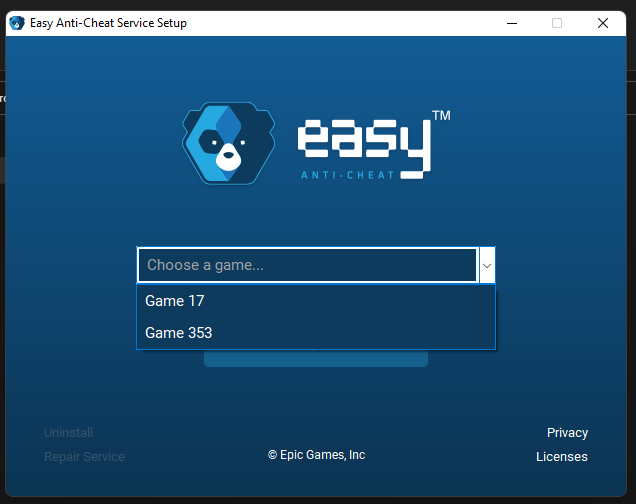This screenshot has width=636, height=504.
Task: Click the bear logo graphic
Action: point(229,144)
